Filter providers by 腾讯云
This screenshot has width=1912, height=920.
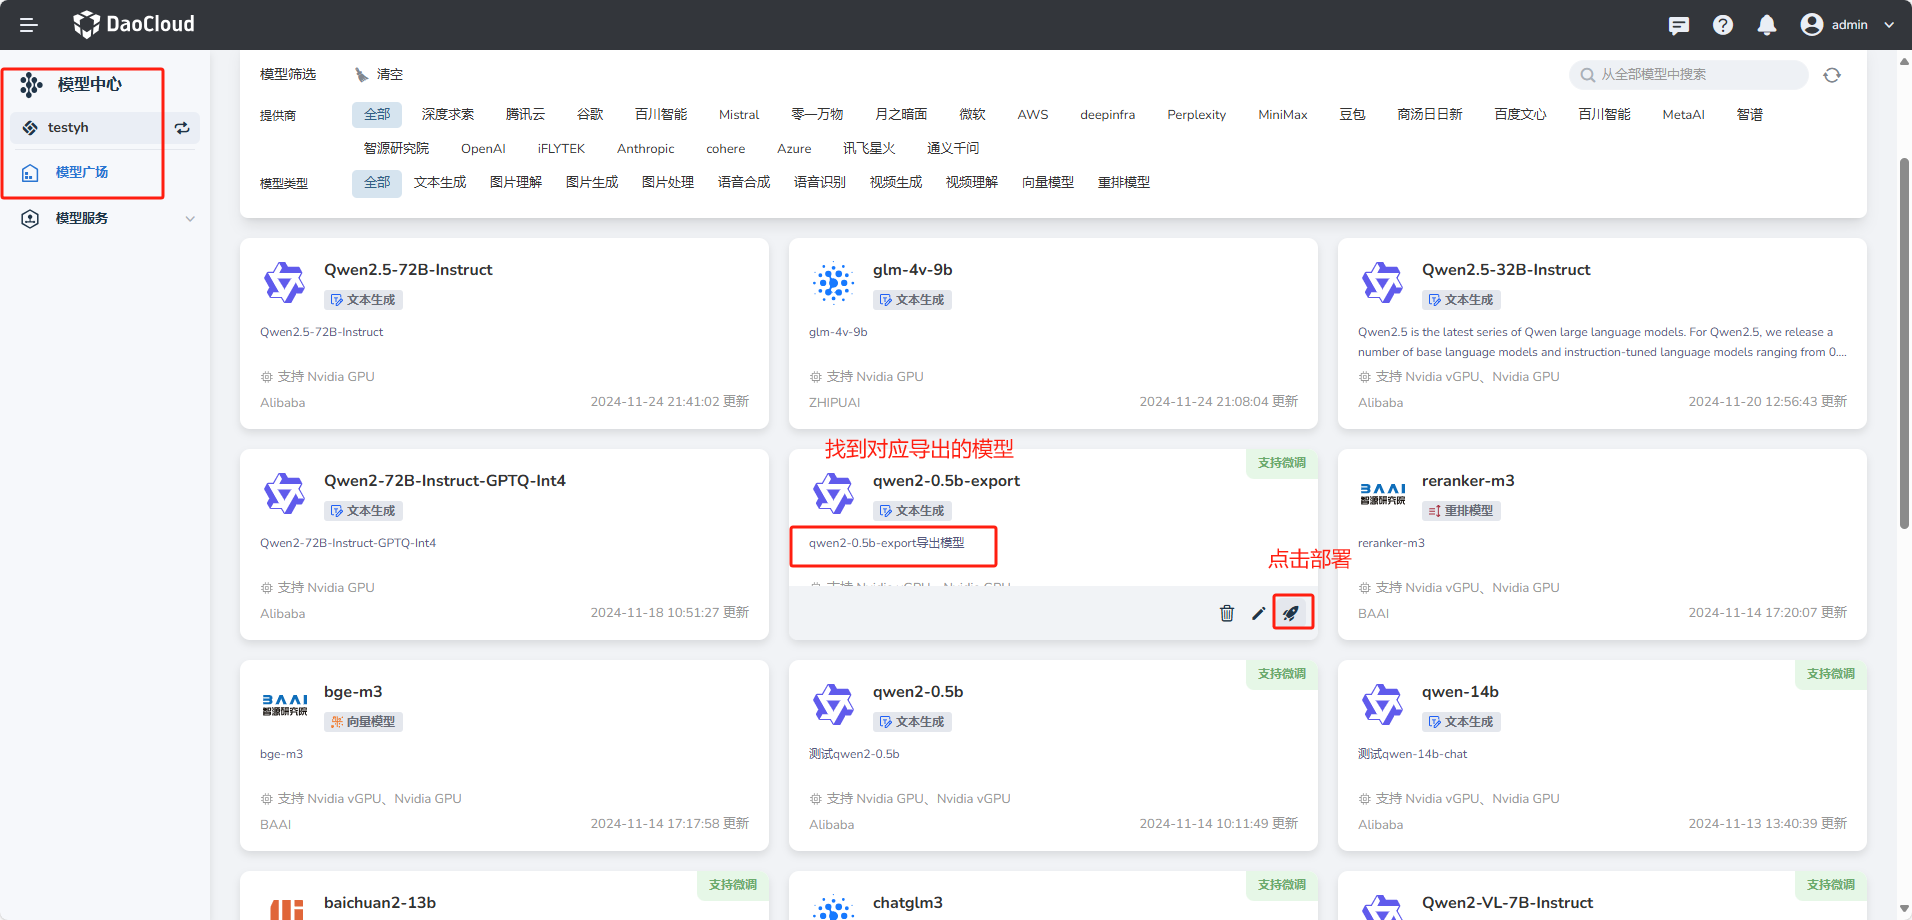click(x=525, y=115)
